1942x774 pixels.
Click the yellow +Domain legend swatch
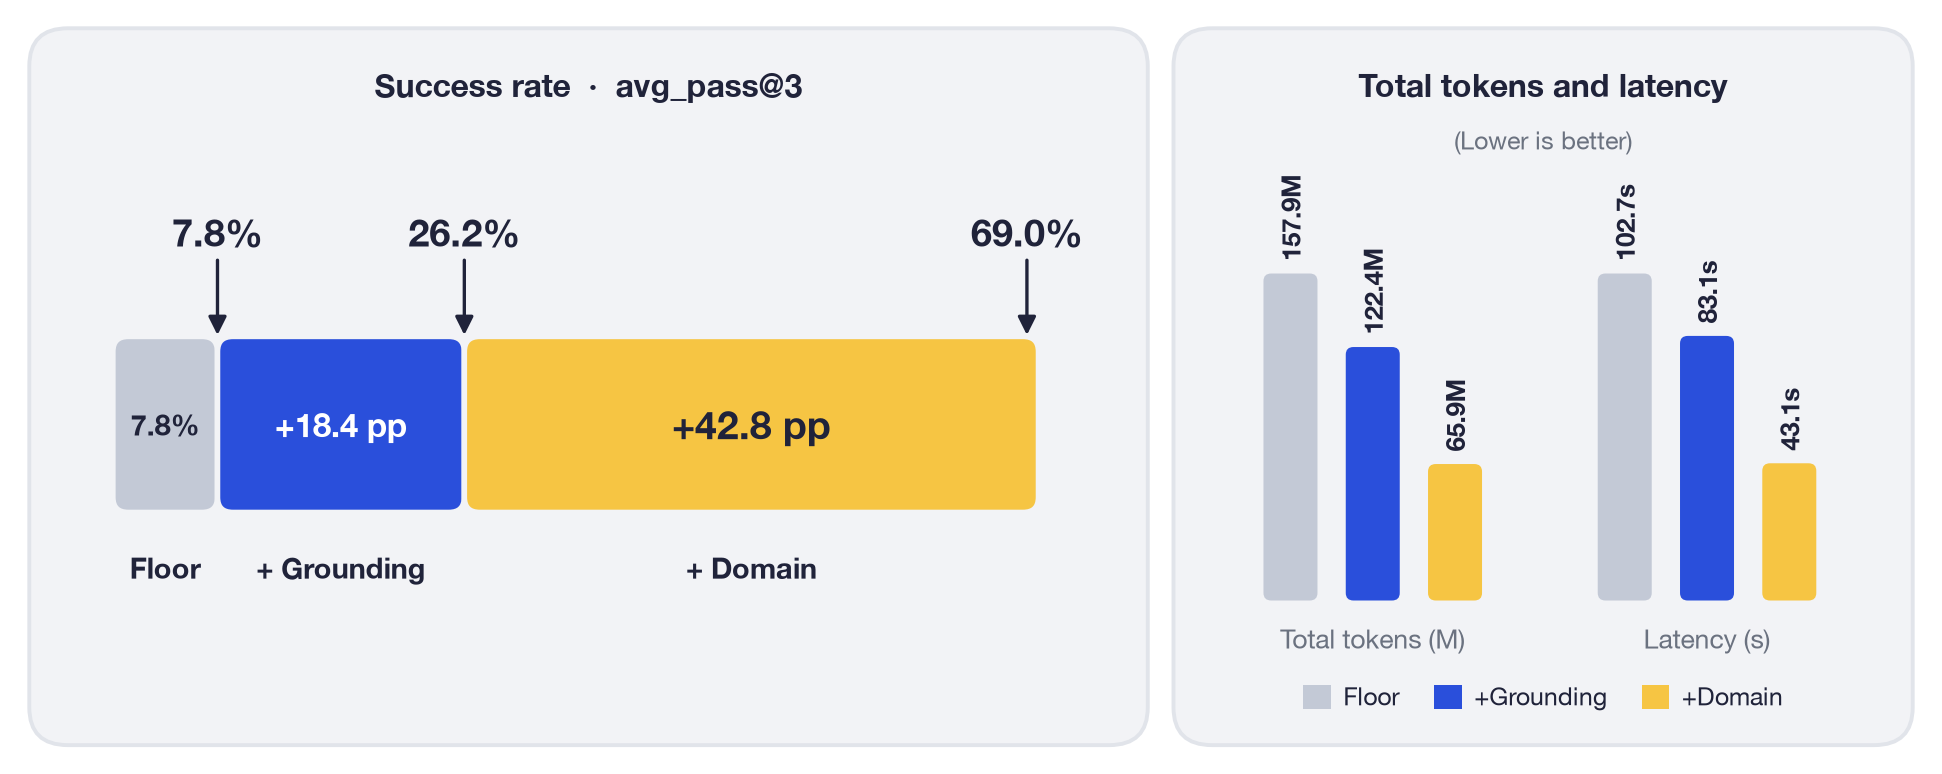pyautogui.click(x=1655, y=697)
